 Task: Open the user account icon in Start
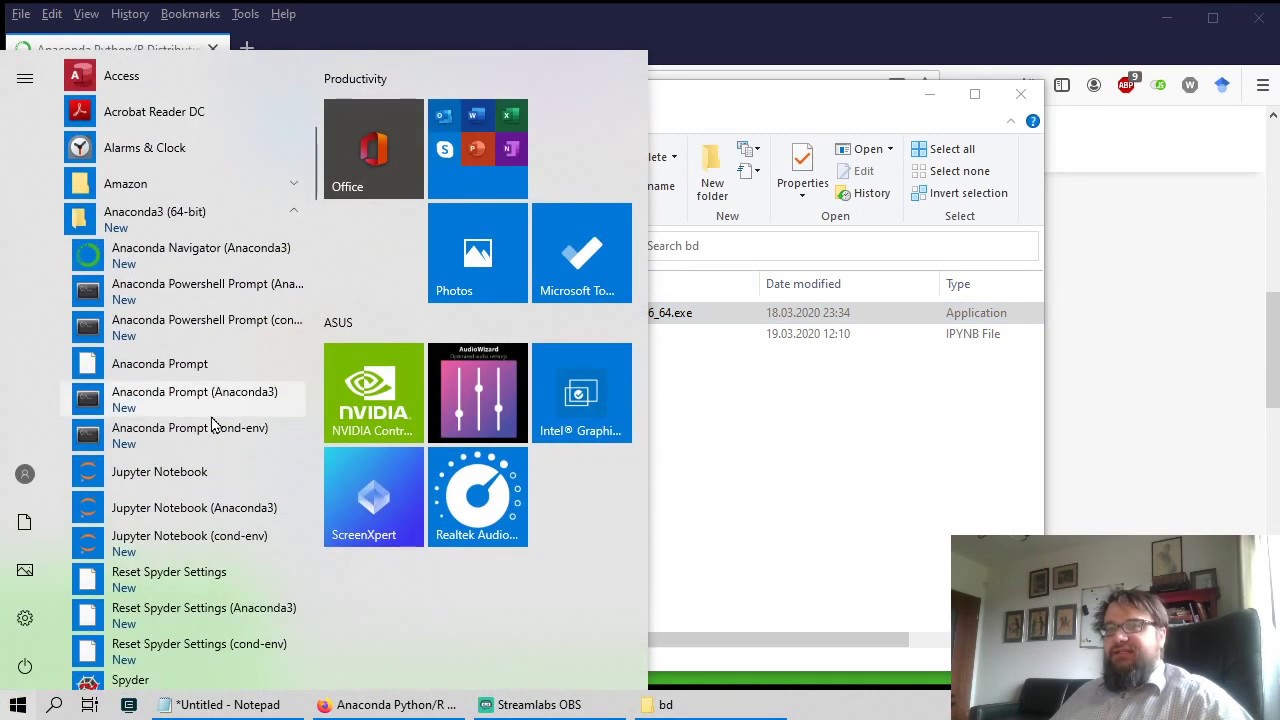[25, 474]
